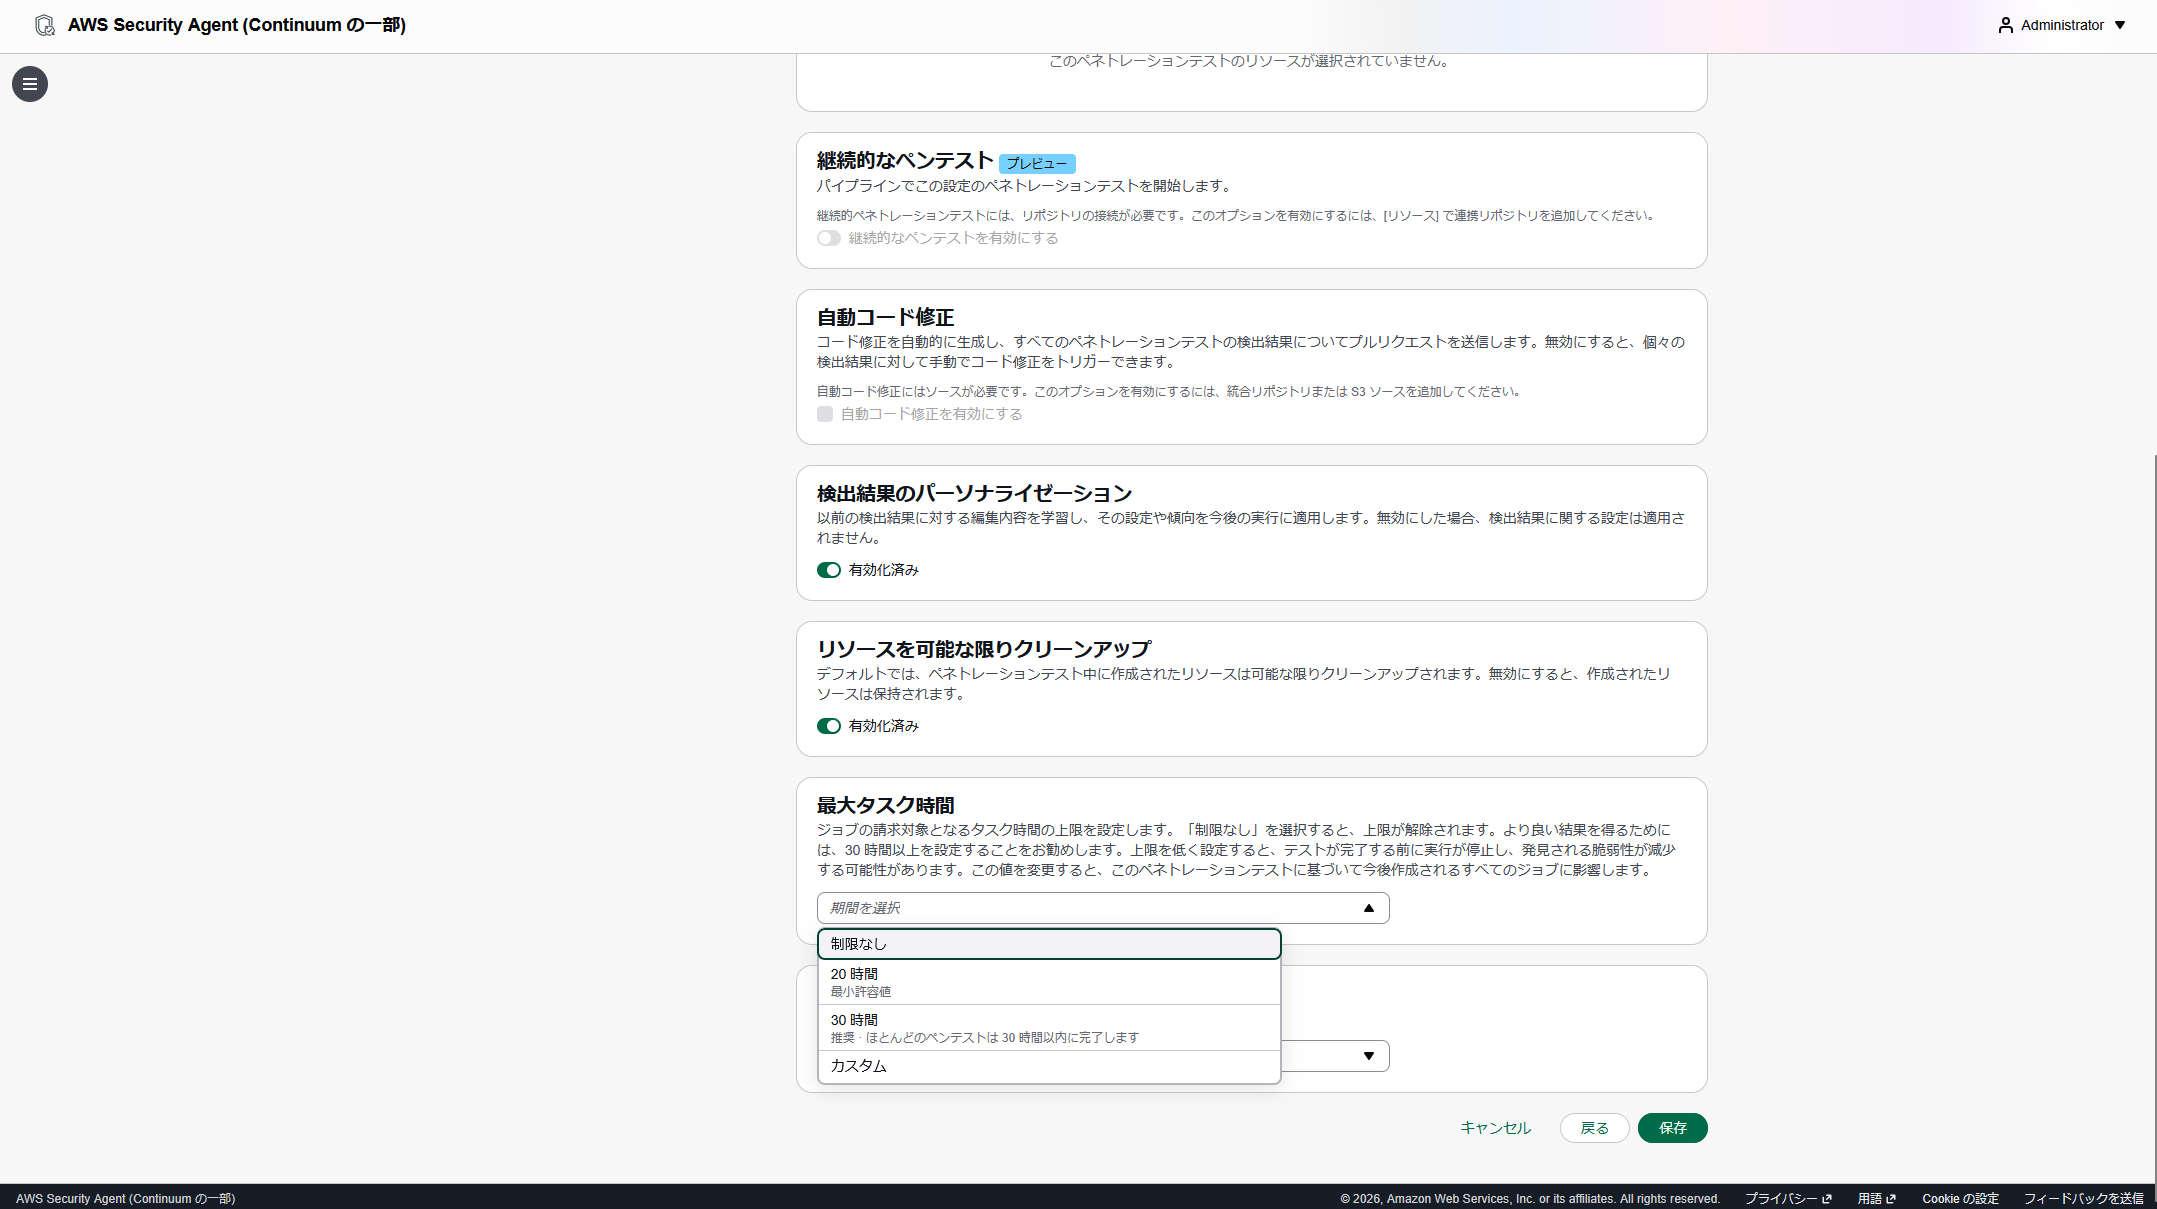Click the プレビュー badge

pyautogui.click(x=1037, y=163)
